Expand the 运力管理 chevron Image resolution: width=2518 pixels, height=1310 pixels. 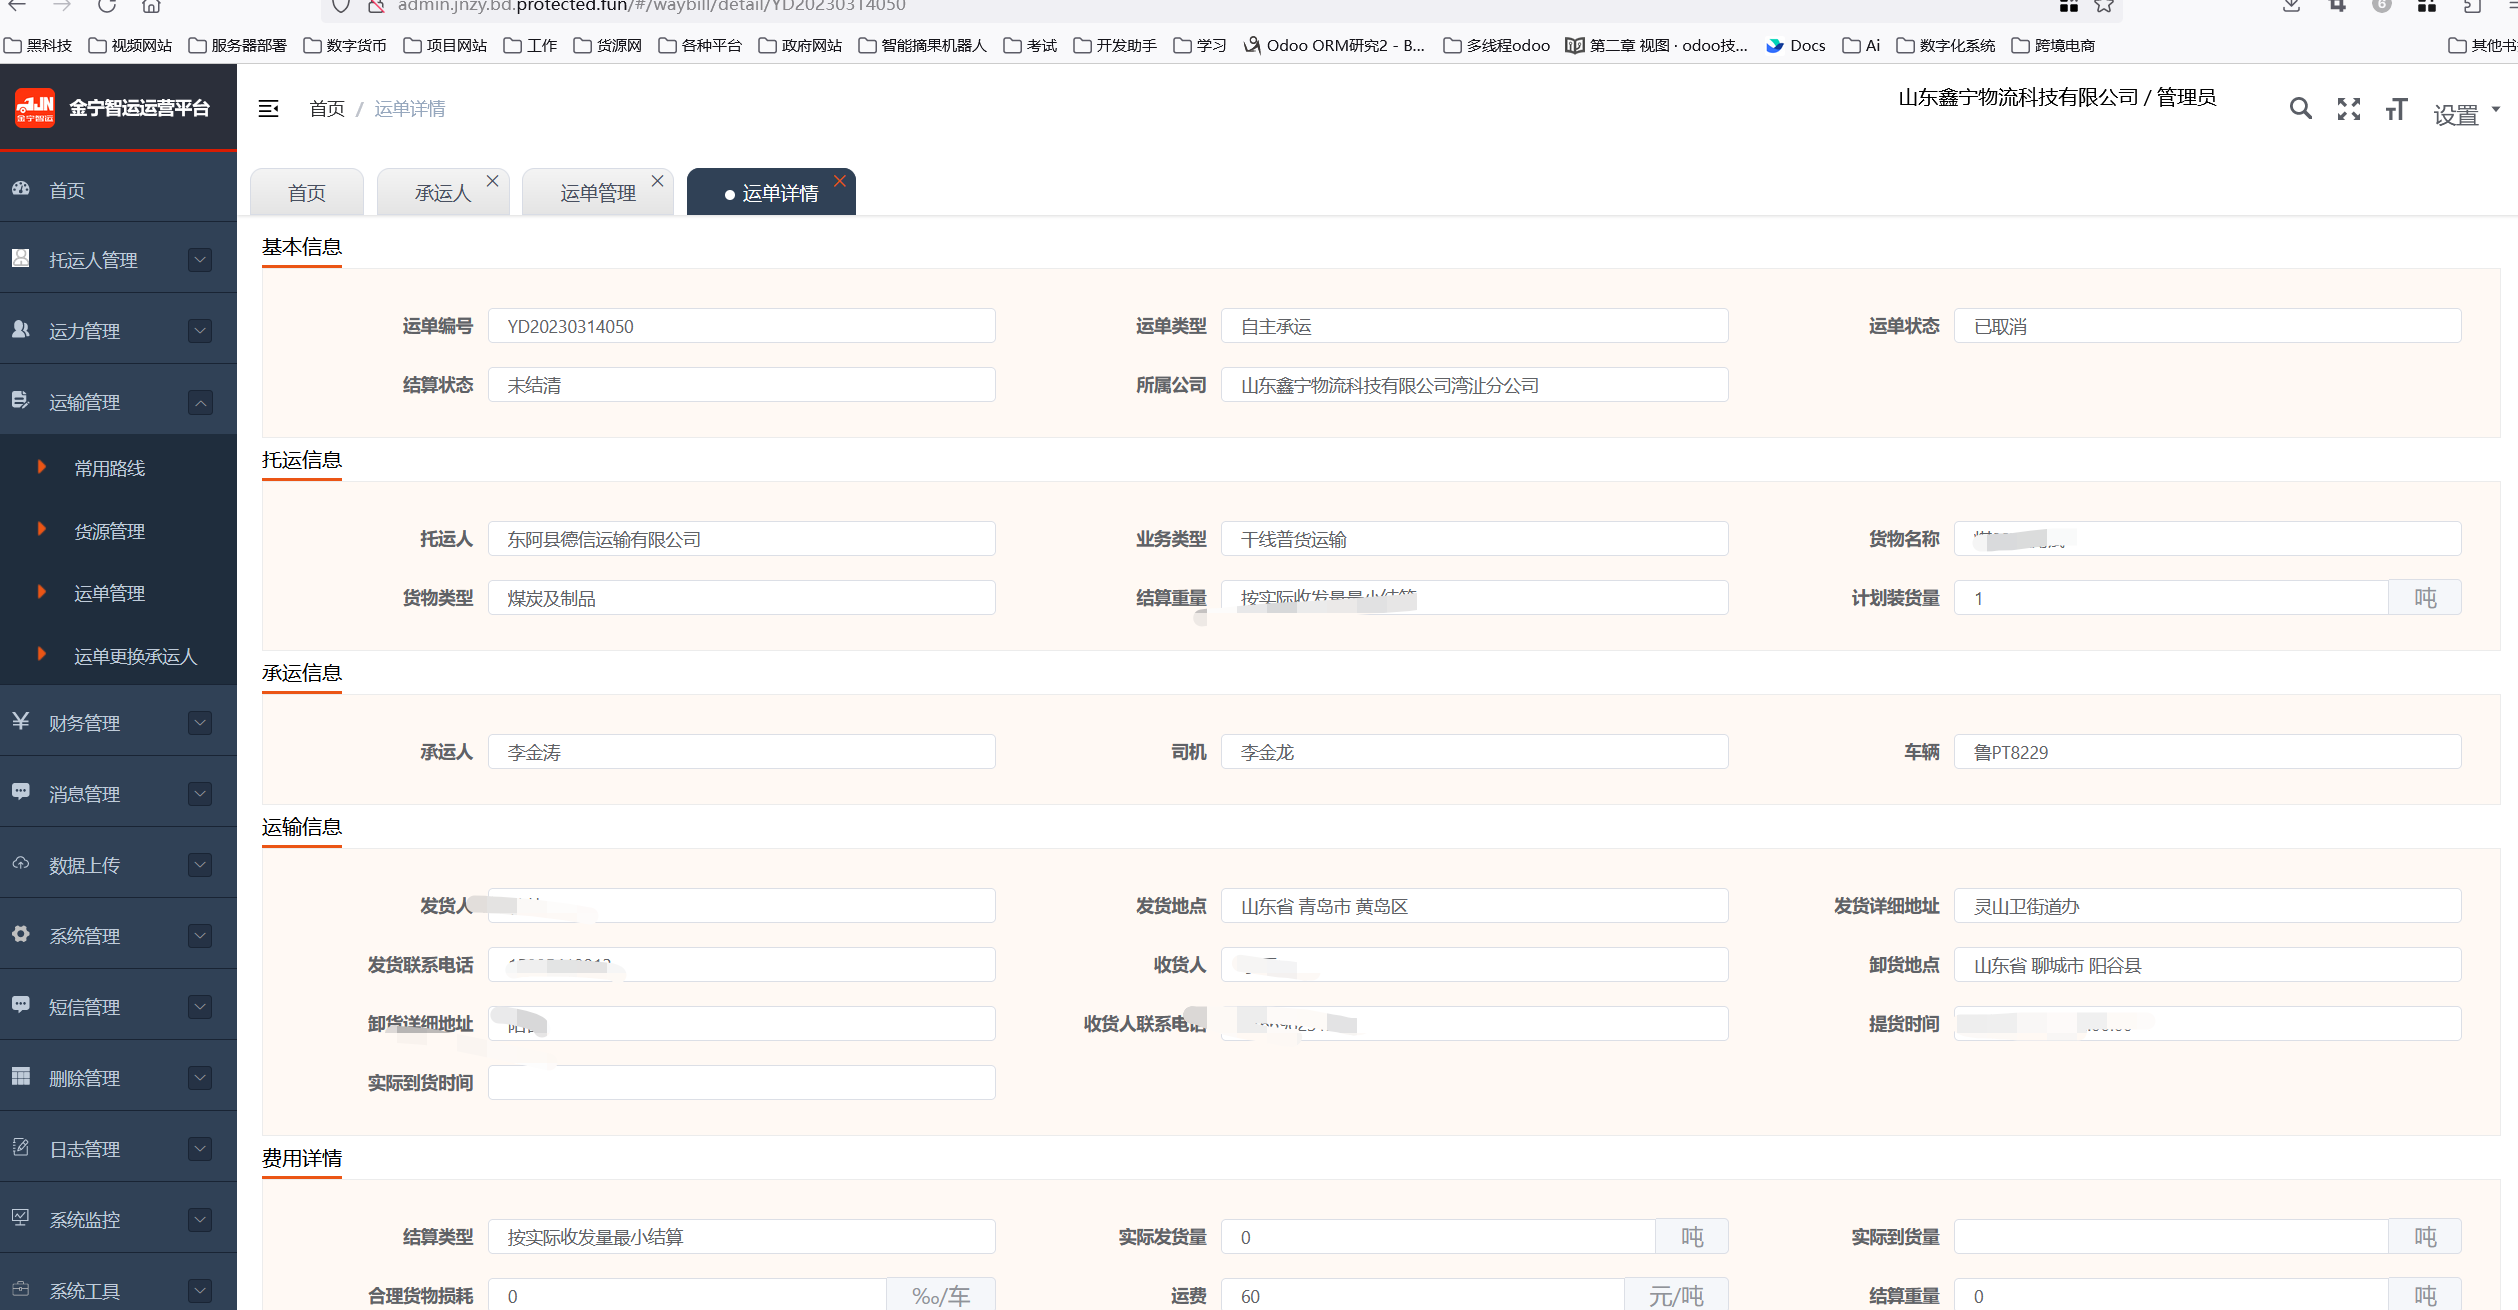200,331
